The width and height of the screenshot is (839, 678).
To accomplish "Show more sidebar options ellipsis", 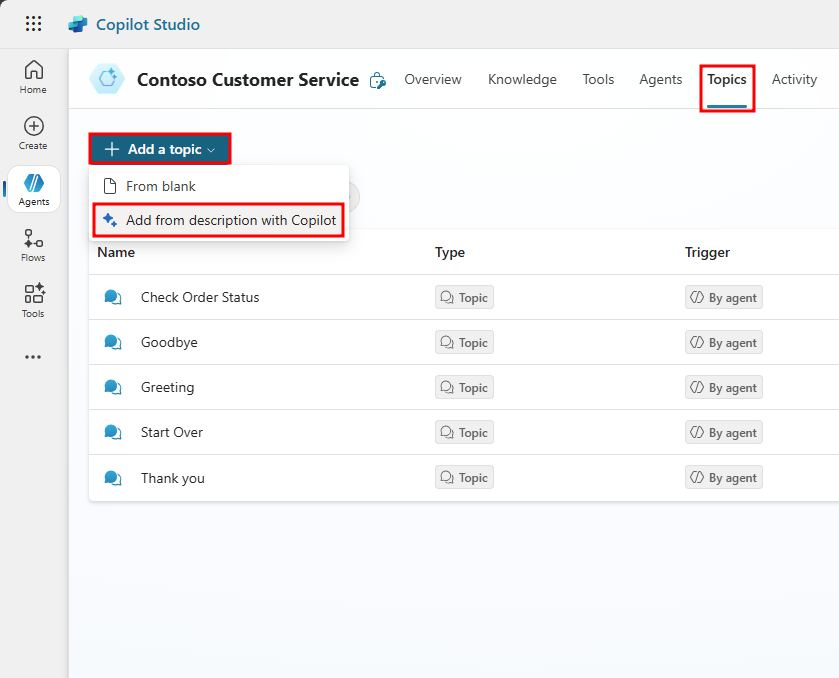I will (33, 357).
